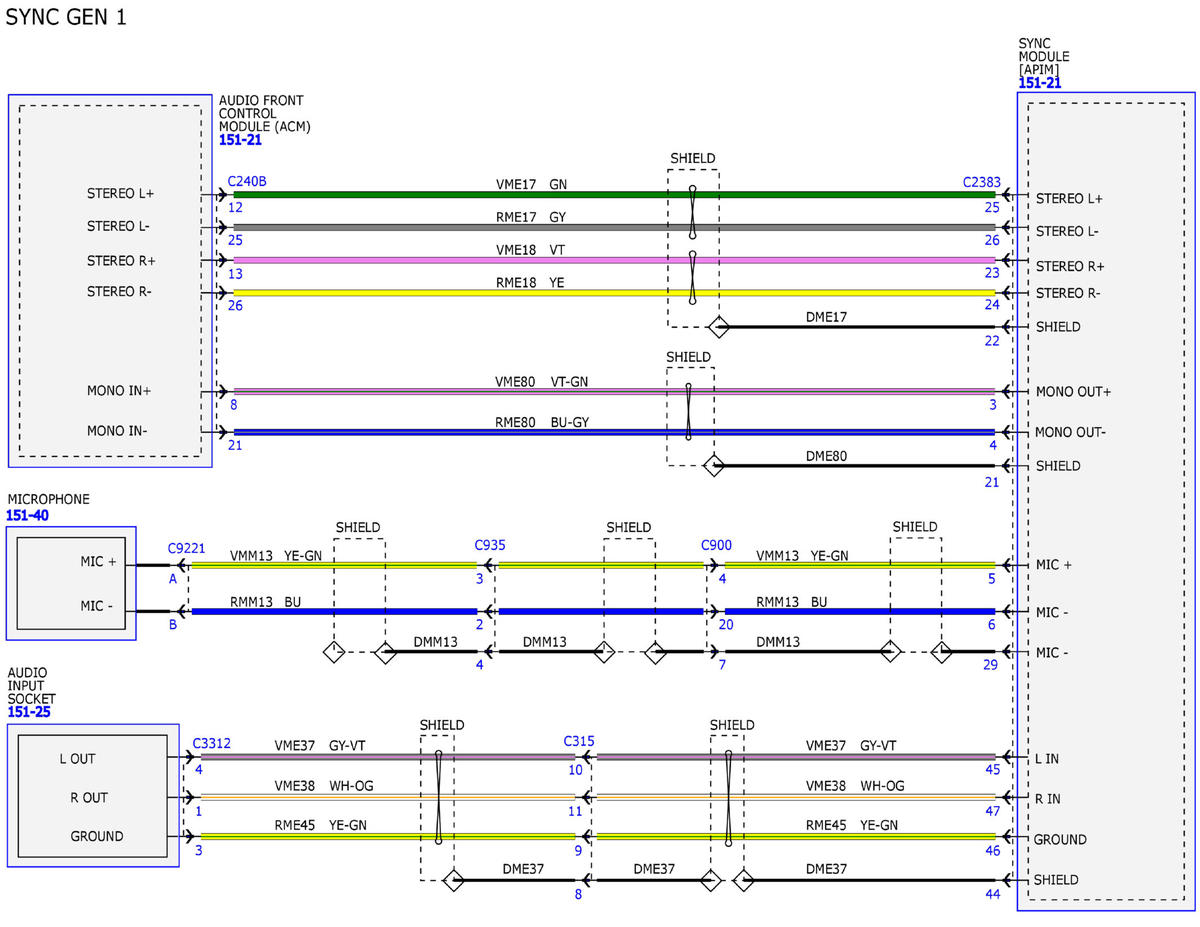The image size is (1200, 927).
Task: Select the yellow RME18 wire line
Action: (614, 293)
